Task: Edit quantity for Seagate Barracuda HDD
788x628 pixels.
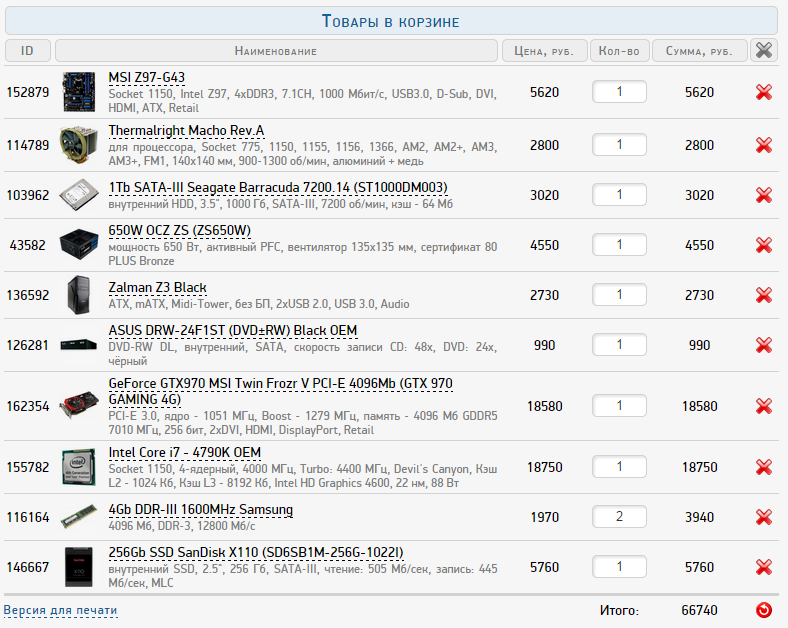Action: click(x=619, y=194)
